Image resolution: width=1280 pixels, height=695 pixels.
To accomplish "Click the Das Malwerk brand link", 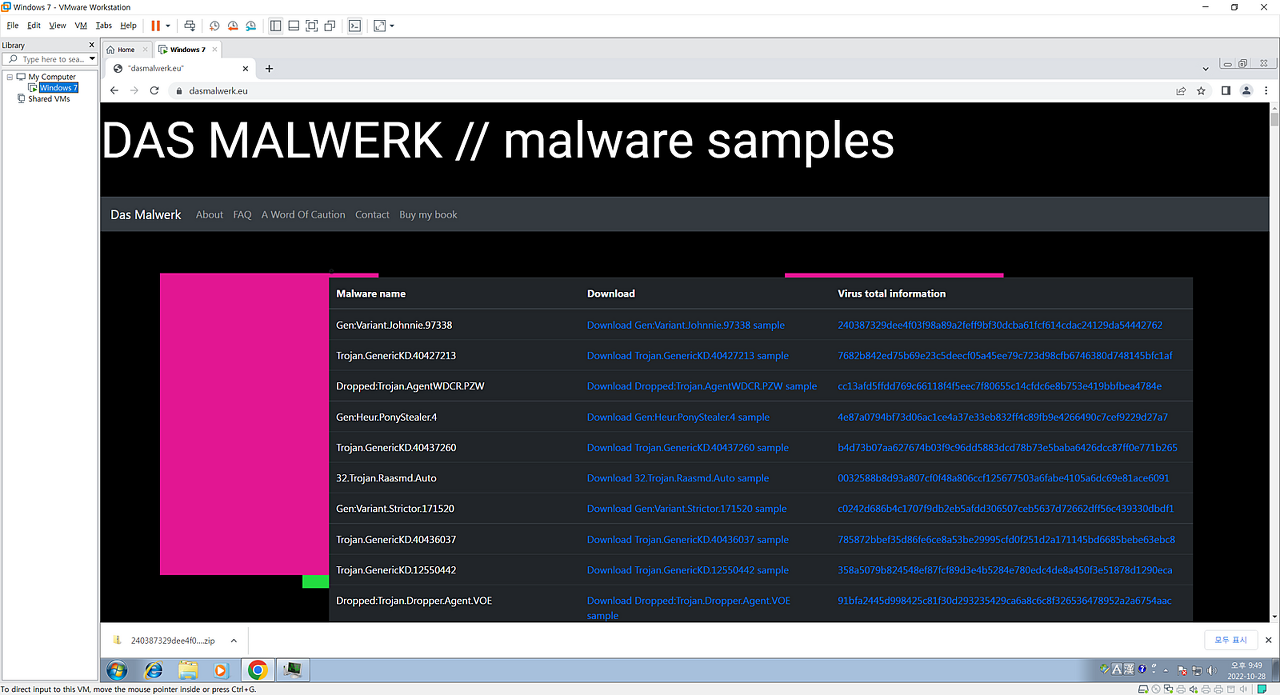I will (146, 215).
